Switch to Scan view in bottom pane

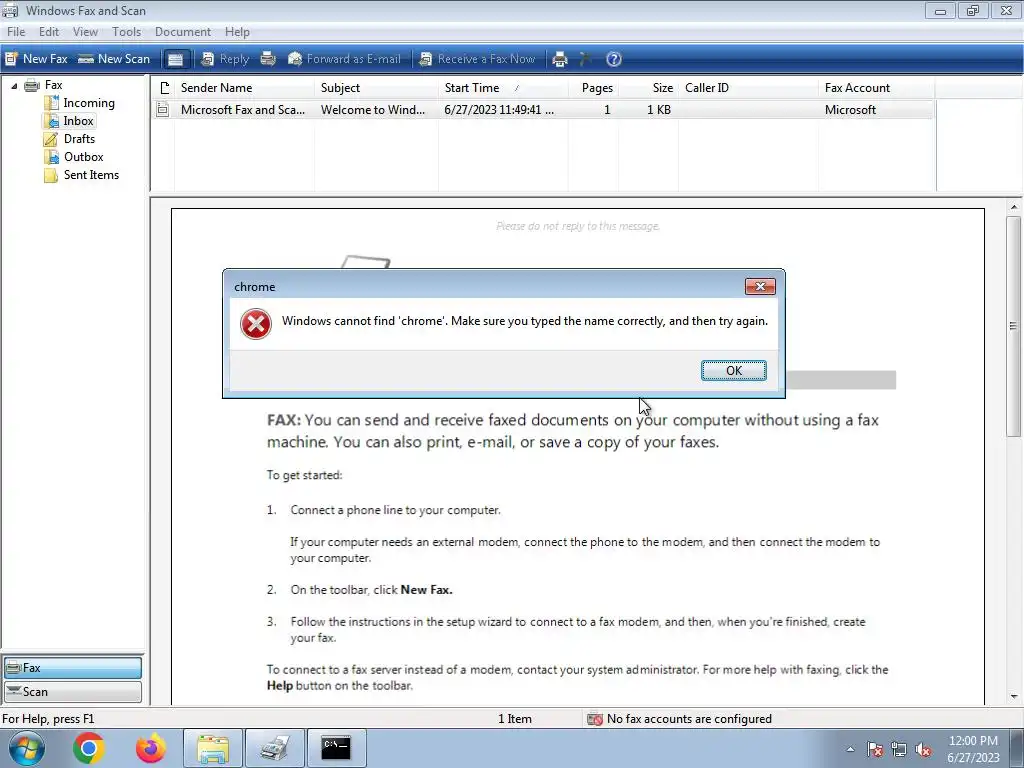click(72, 692)
